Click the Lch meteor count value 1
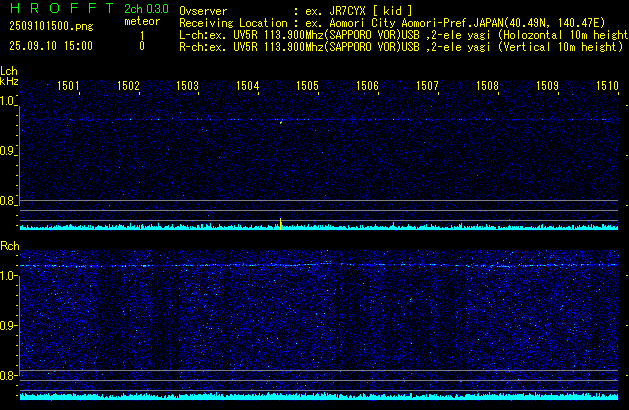Image resolution: width=629 pixels, height=410 pixels. [x=142, y=36]
